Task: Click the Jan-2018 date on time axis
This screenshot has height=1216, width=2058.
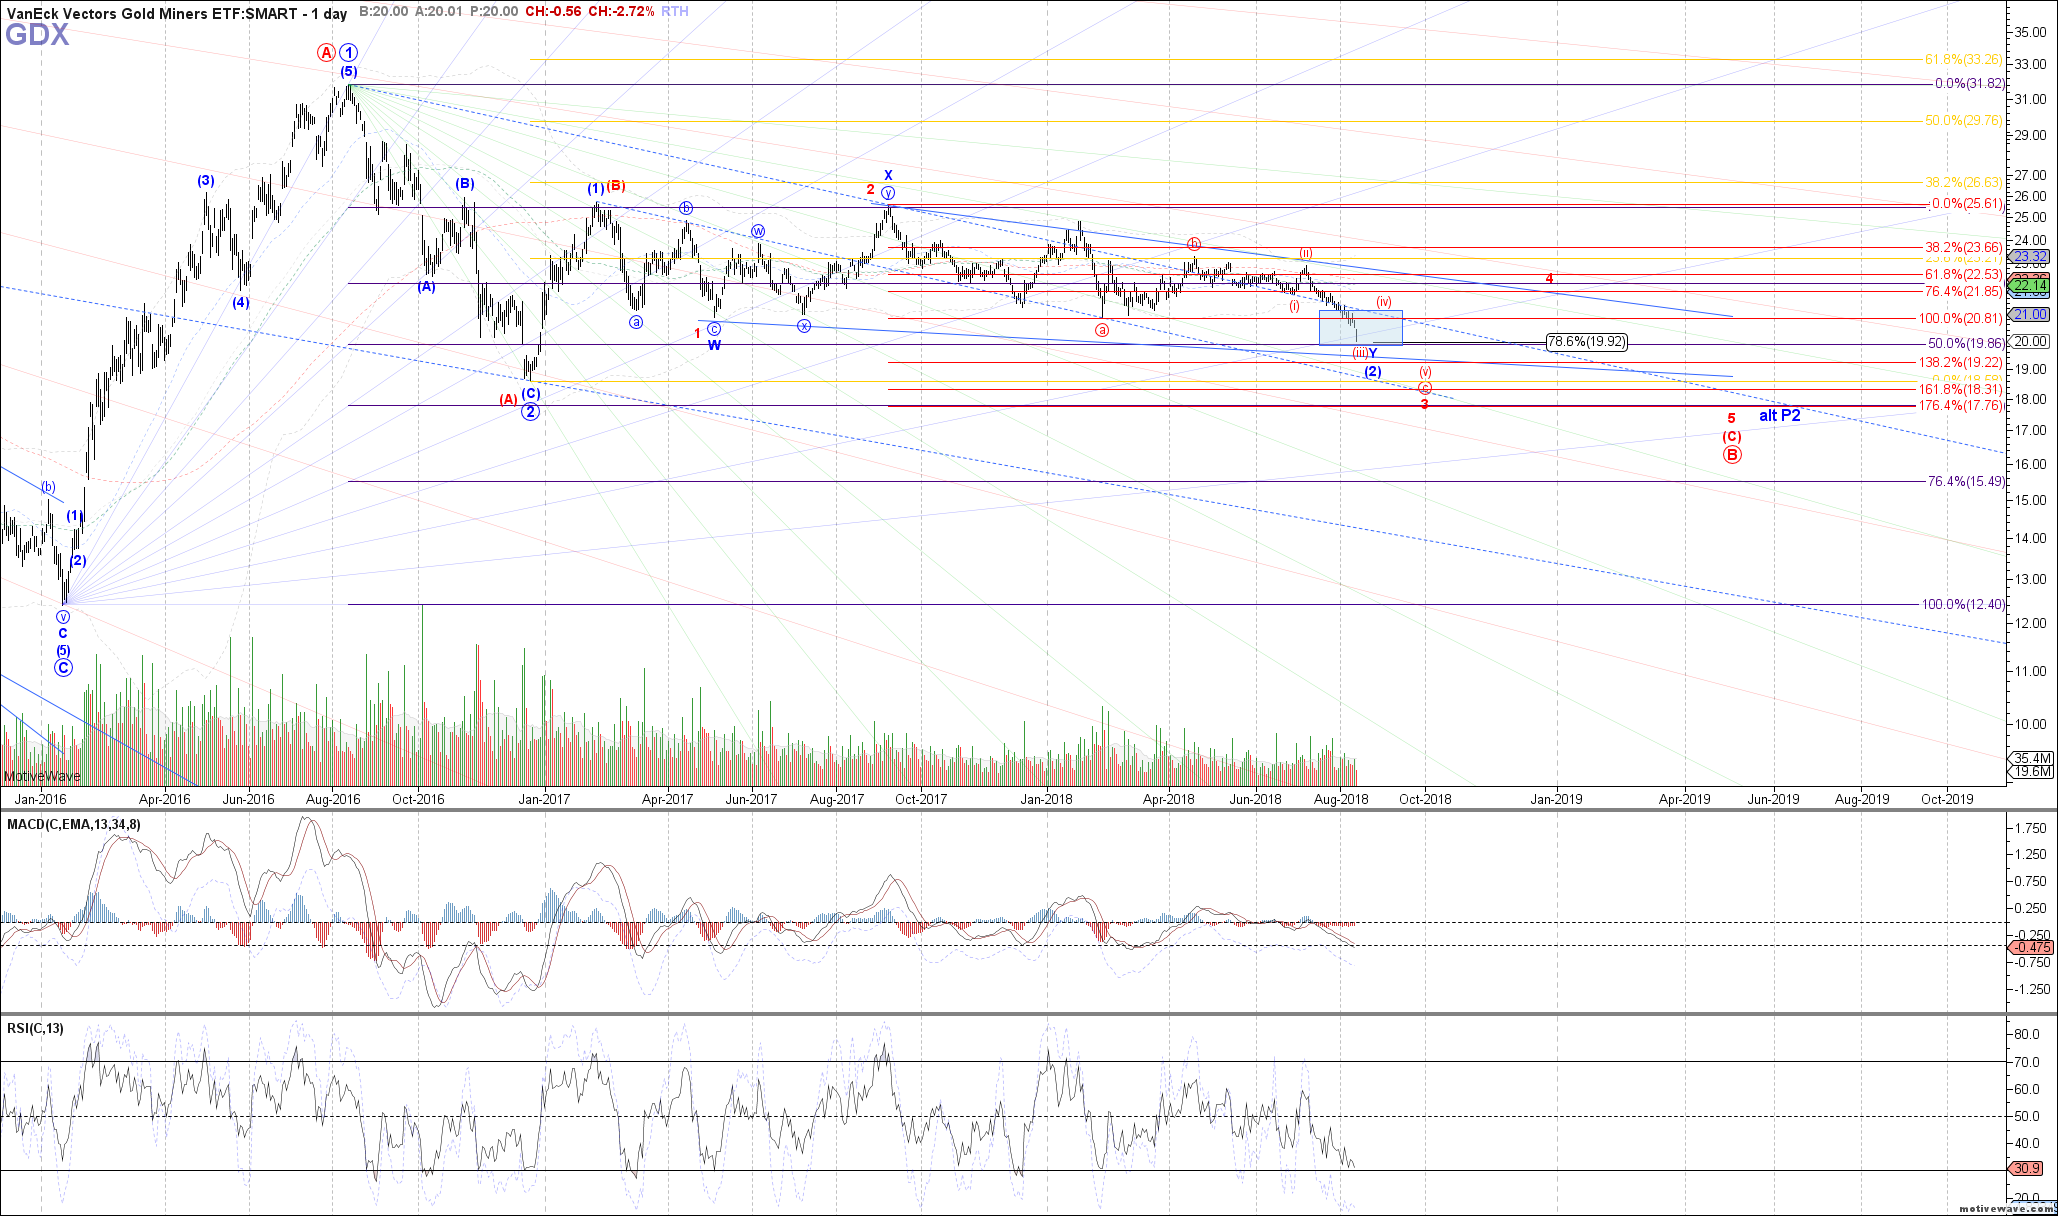Action: tap(1046, 799)
